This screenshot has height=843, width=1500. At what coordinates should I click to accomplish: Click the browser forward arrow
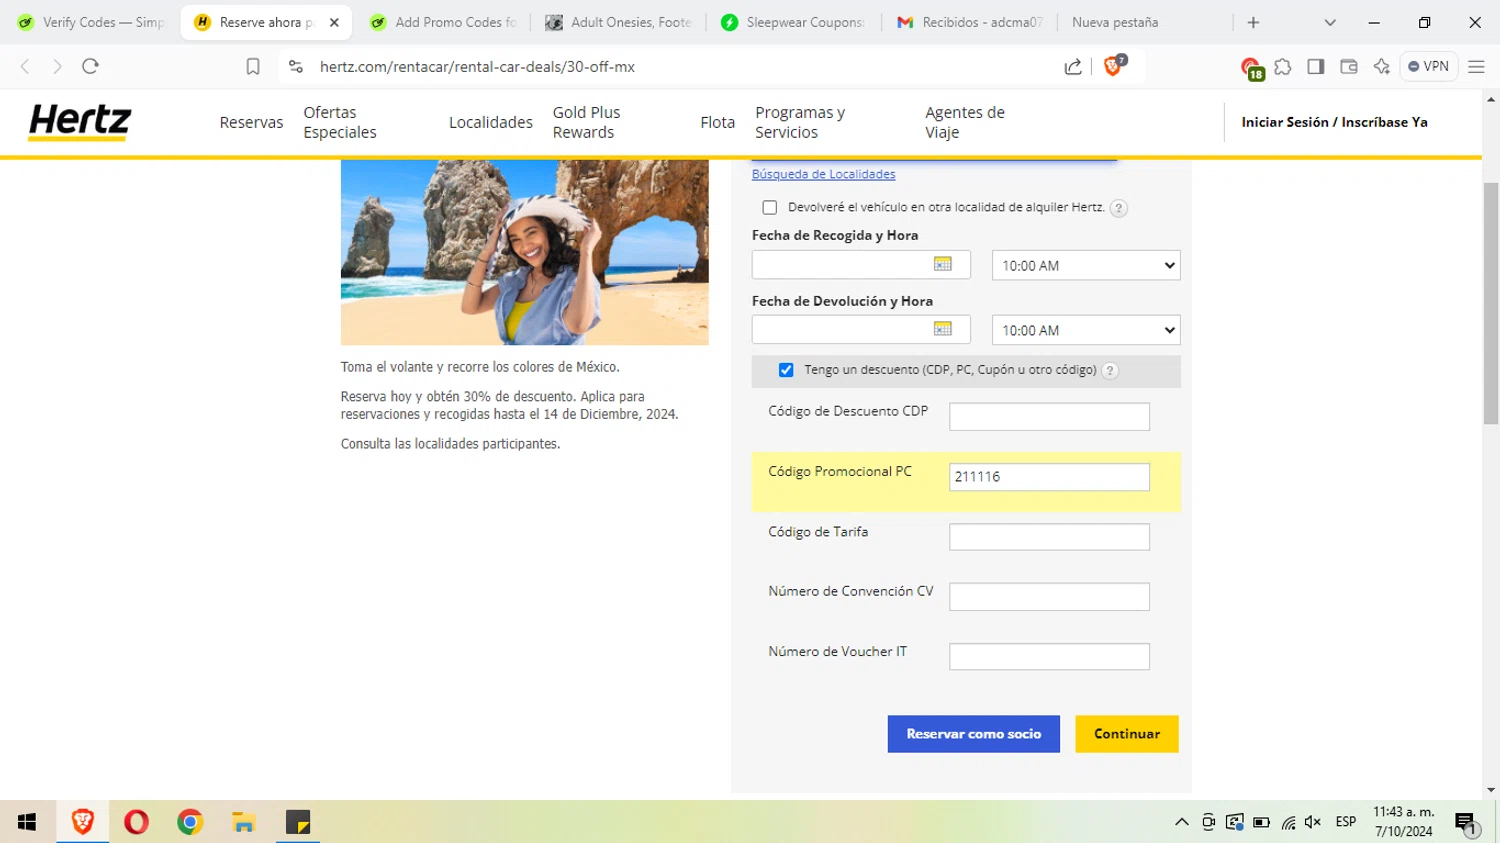[x=57, y=66]
